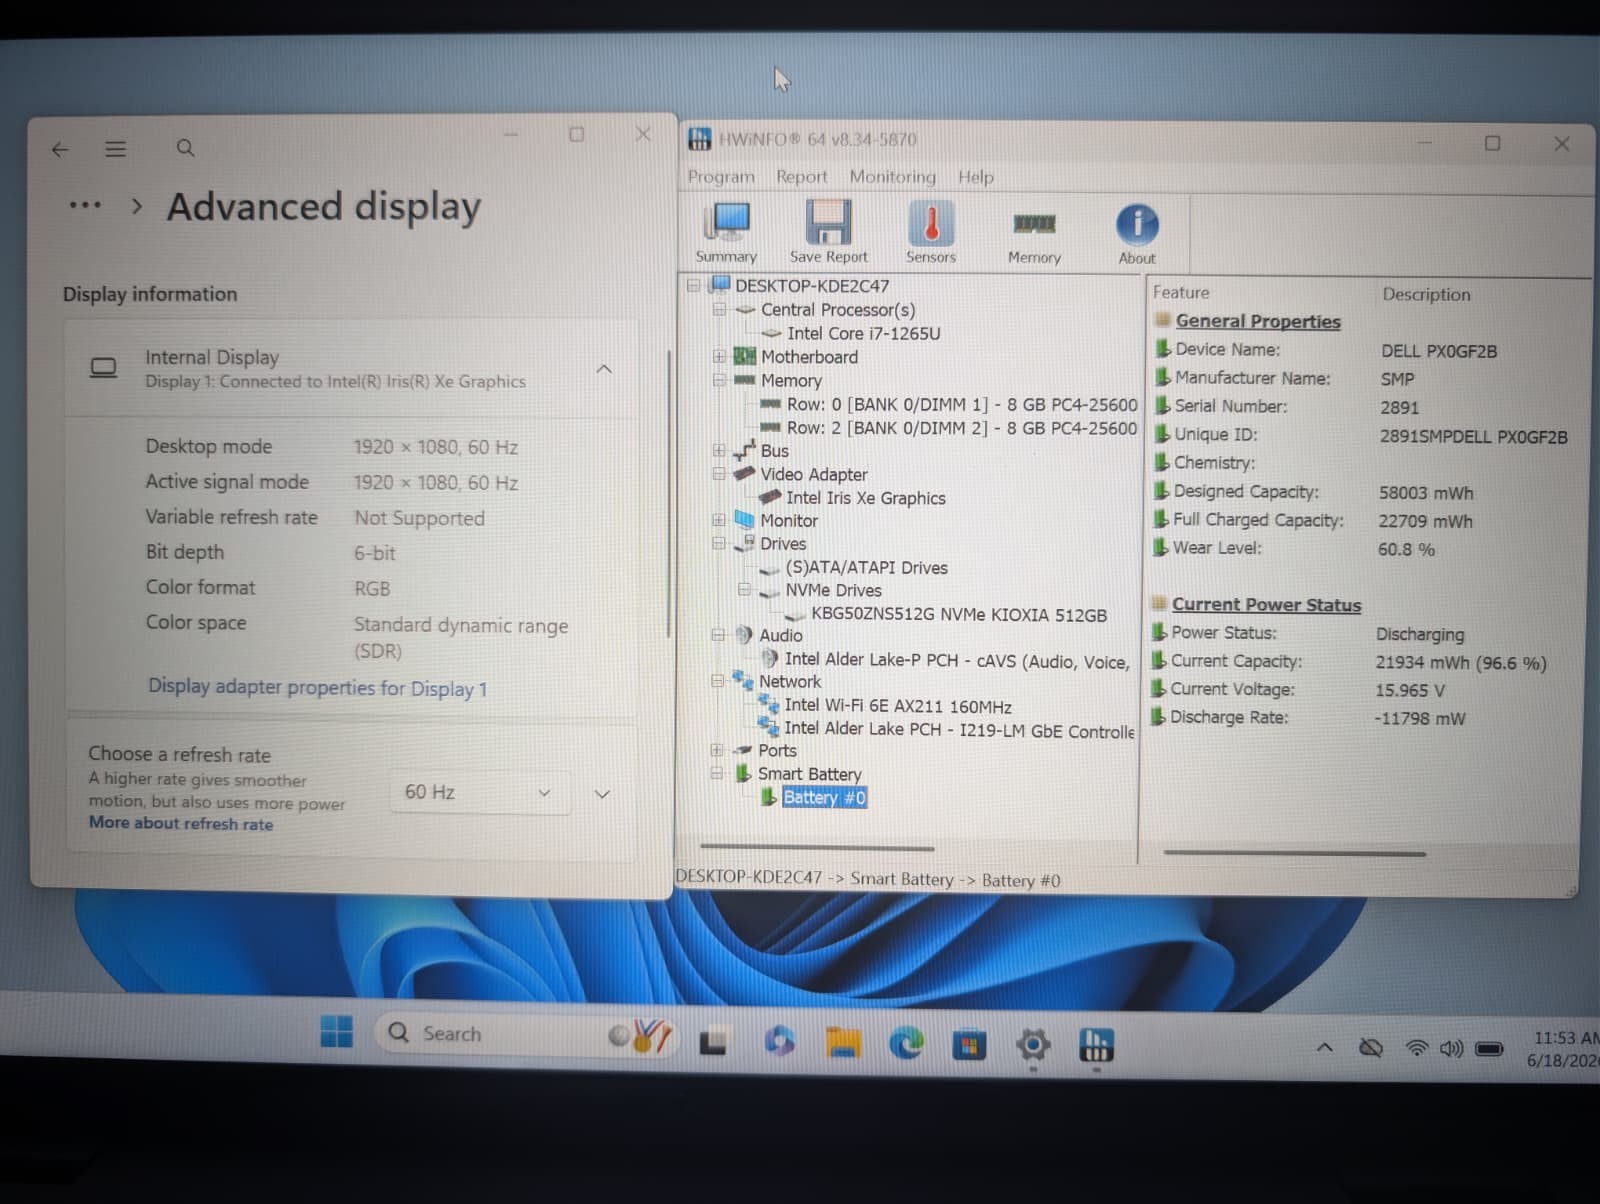The image size is (1600, 1204).
Task: Select the Intel Core i7-1265U processor node
Action: 863,333
